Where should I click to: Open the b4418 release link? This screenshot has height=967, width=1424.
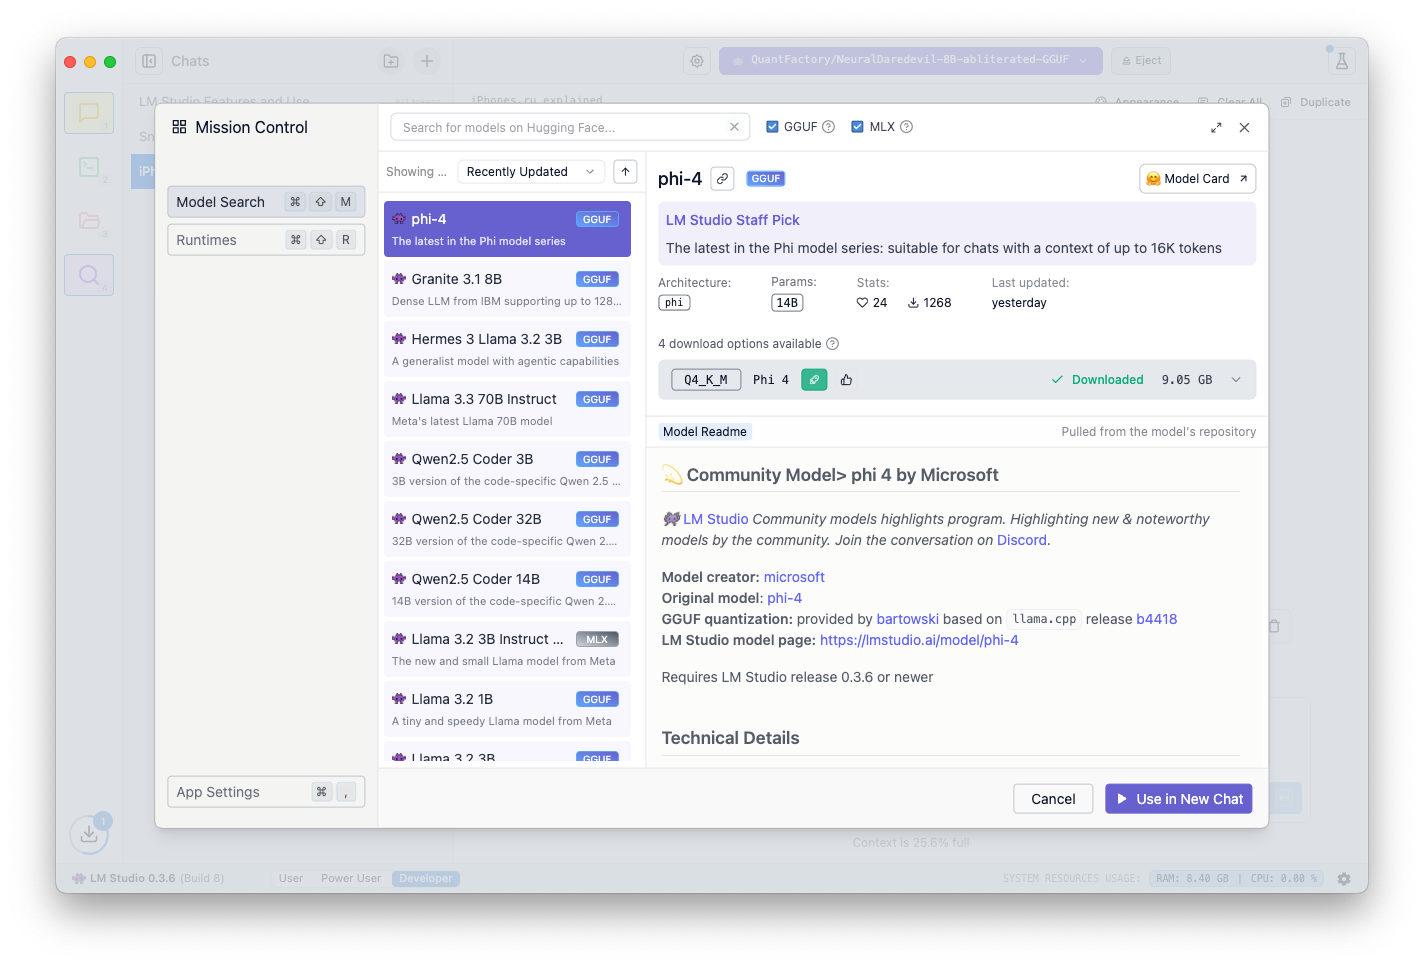pos(1157,620)
